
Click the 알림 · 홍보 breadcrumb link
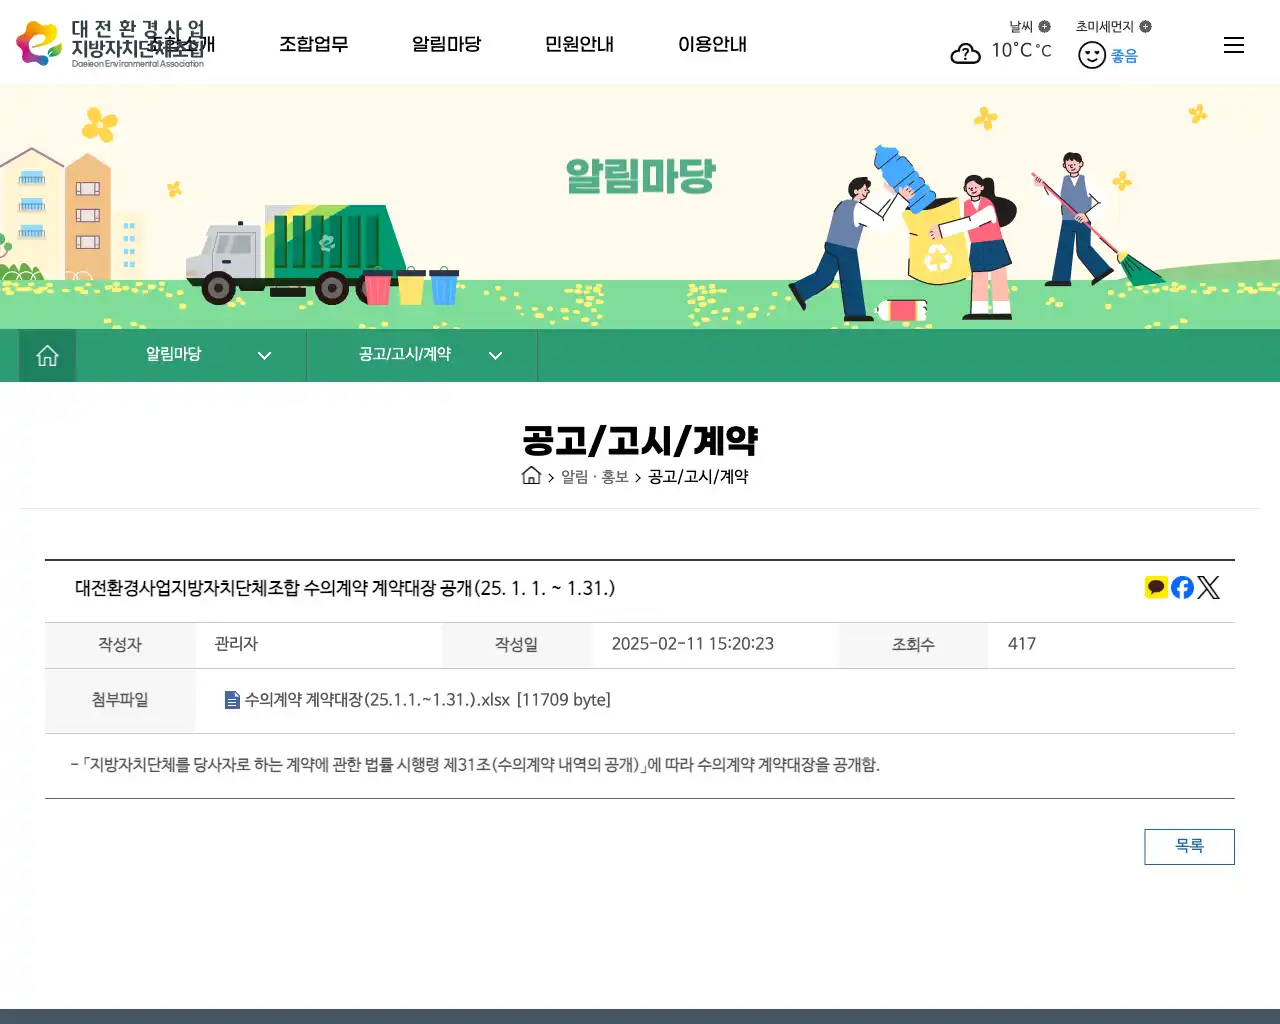(596, 477)
